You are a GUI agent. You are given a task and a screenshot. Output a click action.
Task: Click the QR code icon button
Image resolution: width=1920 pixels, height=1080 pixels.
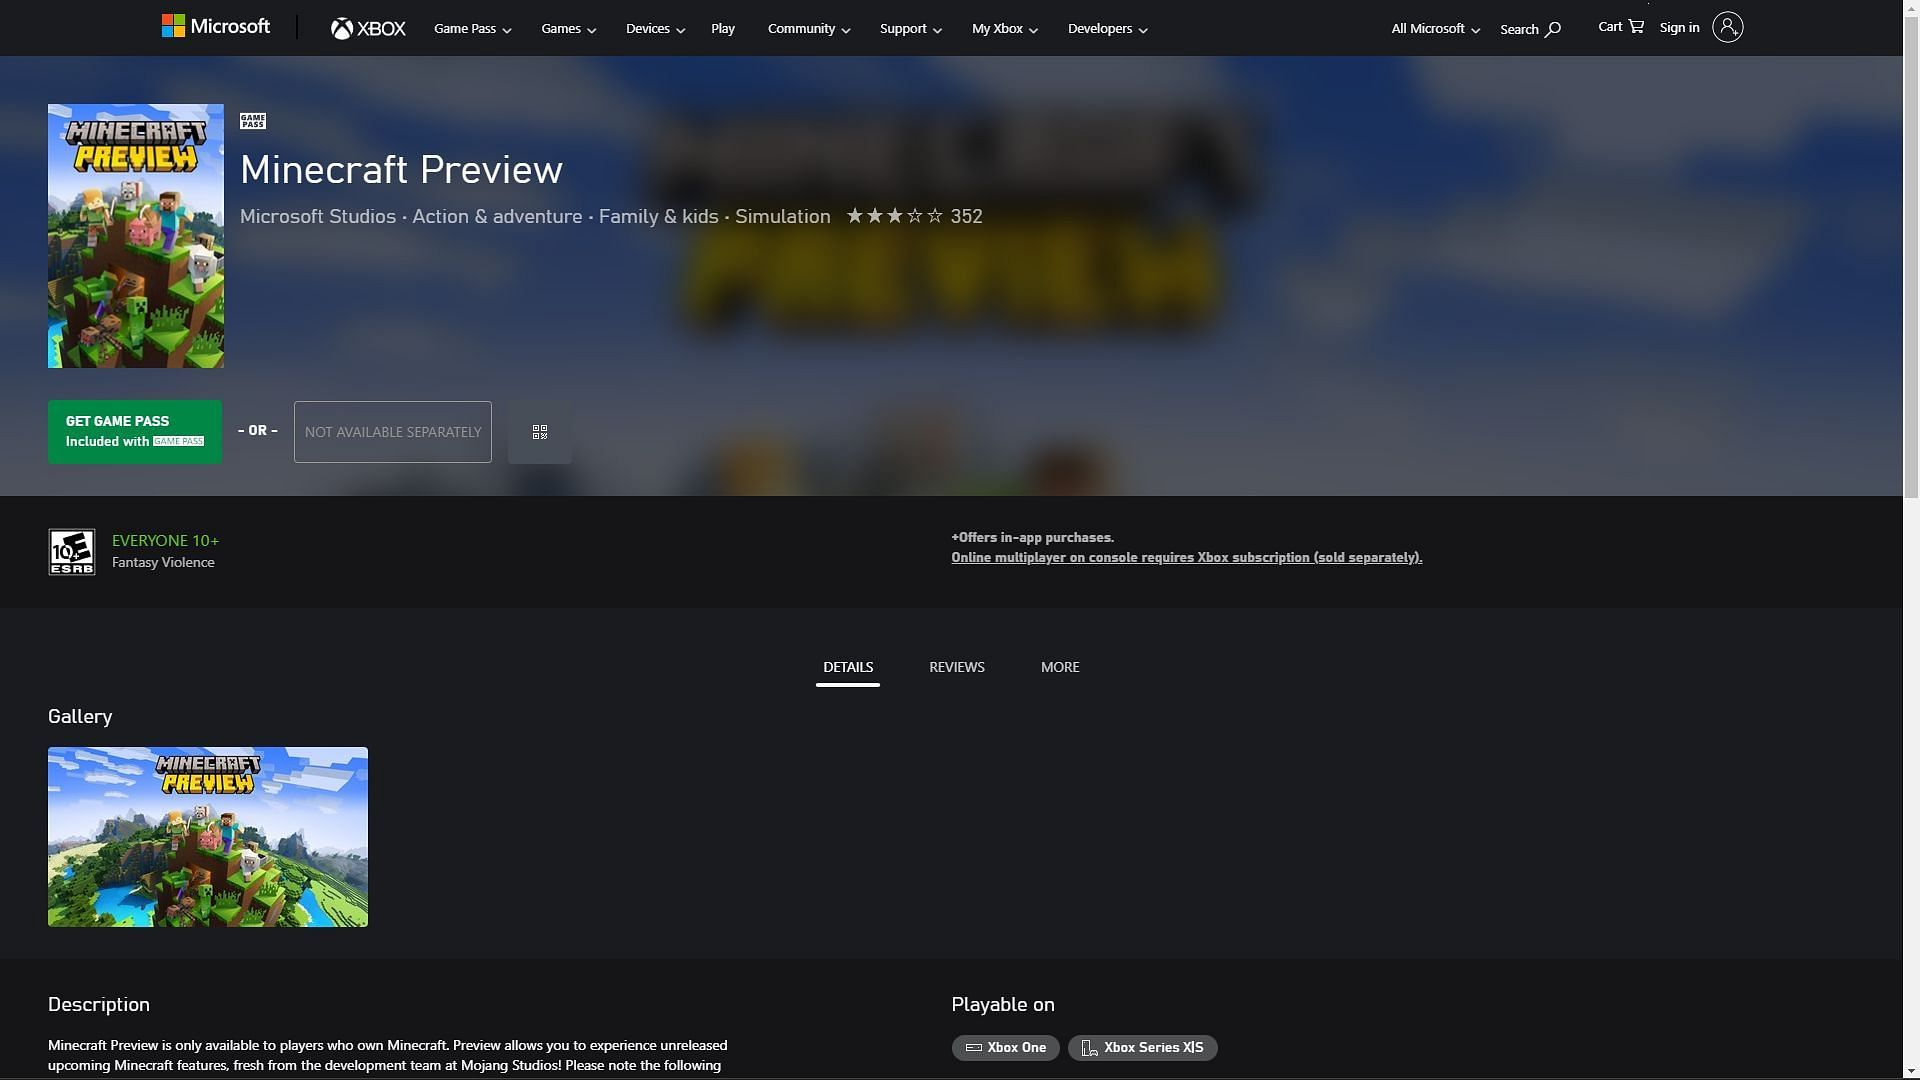coord(540,432)
